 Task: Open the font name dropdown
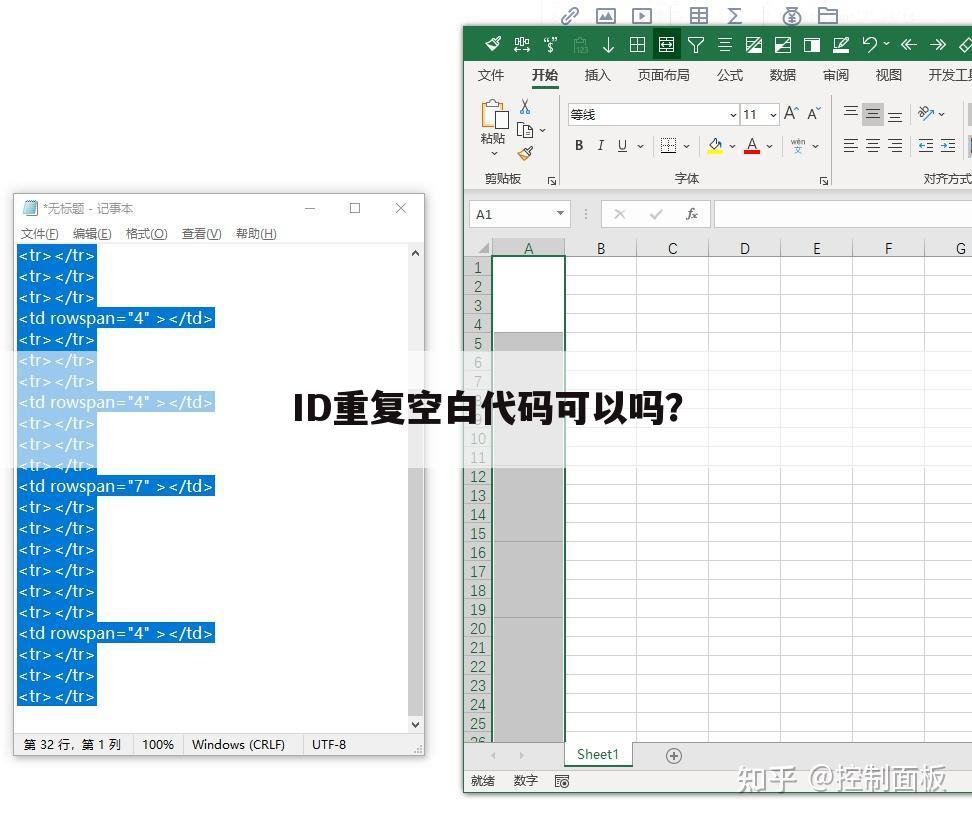click(x=733, y=115)
